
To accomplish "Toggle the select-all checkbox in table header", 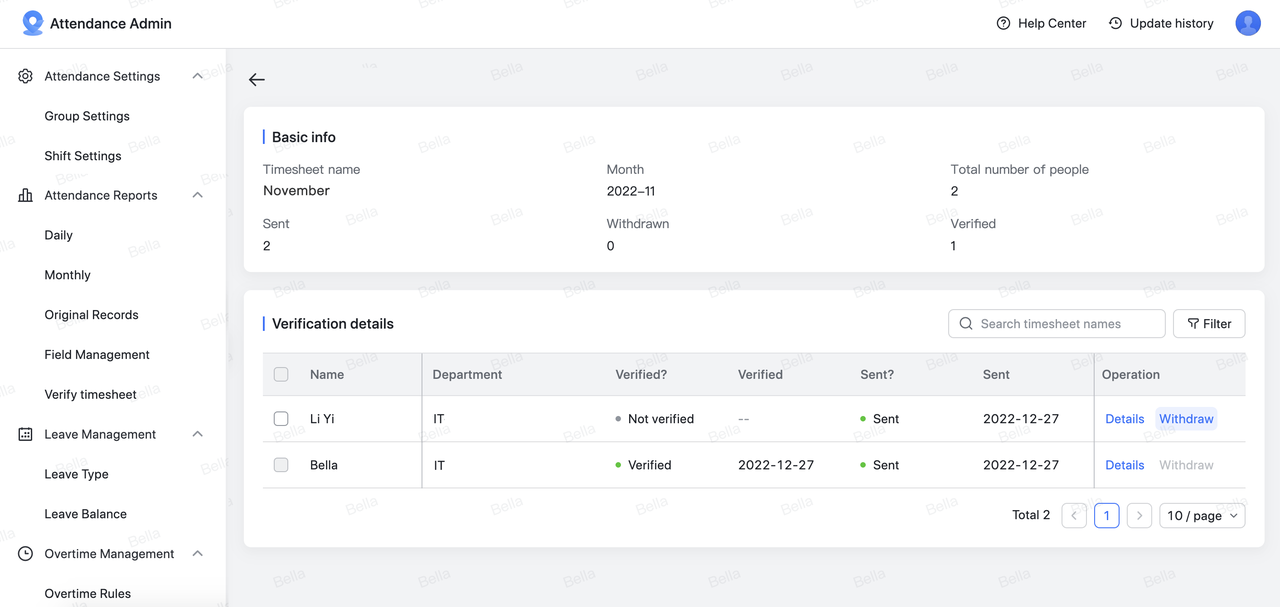I will (281, 374).
